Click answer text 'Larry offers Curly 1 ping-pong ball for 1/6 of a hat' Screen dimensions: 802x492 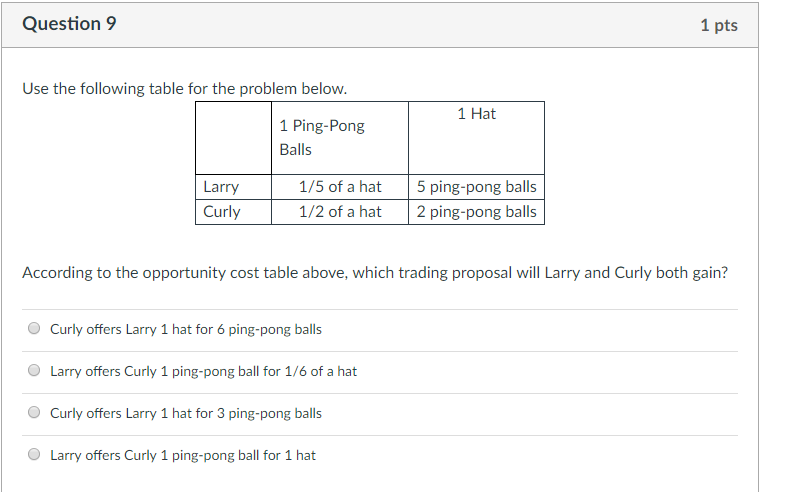tap(203, 371)
